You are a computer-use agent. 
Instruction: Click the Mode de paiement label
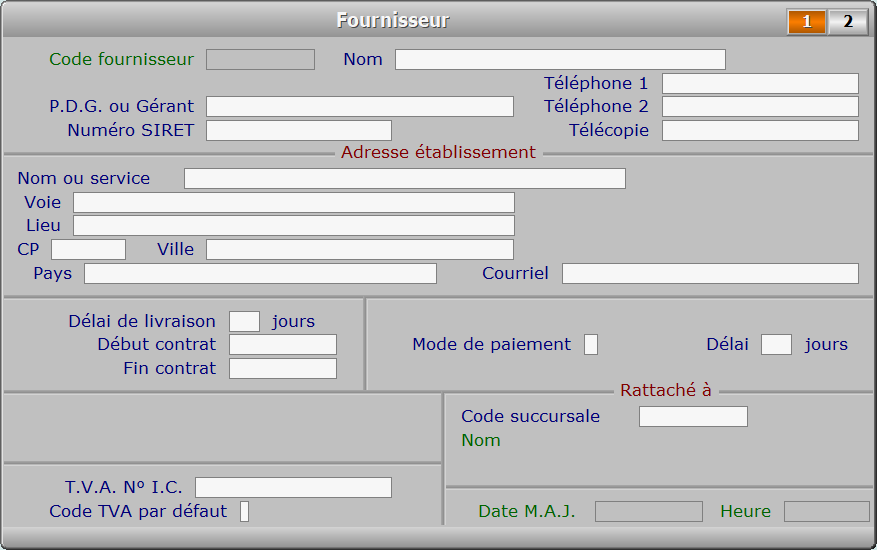pyautogui.click(x=492, y=345)
